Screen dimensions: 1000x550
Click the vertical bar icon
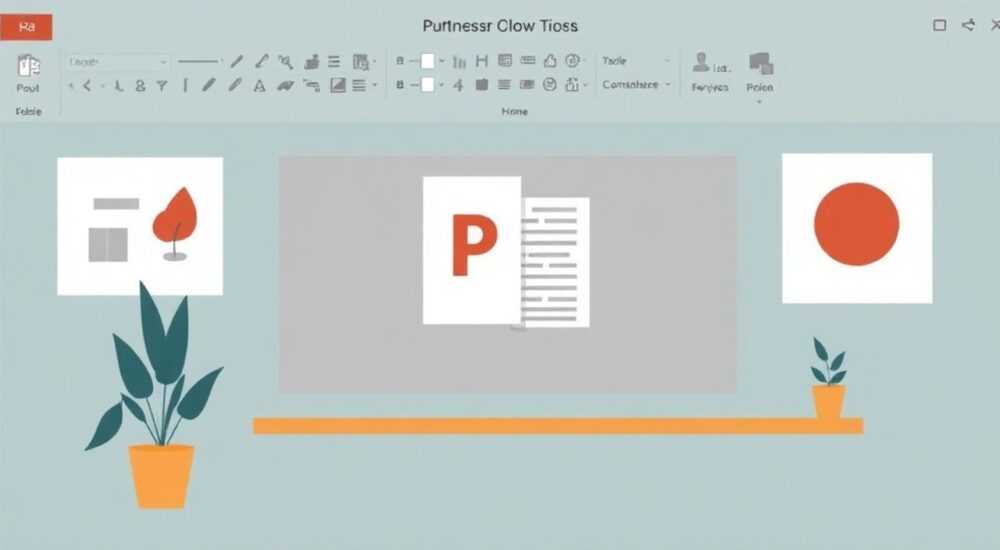click(186, 85)
